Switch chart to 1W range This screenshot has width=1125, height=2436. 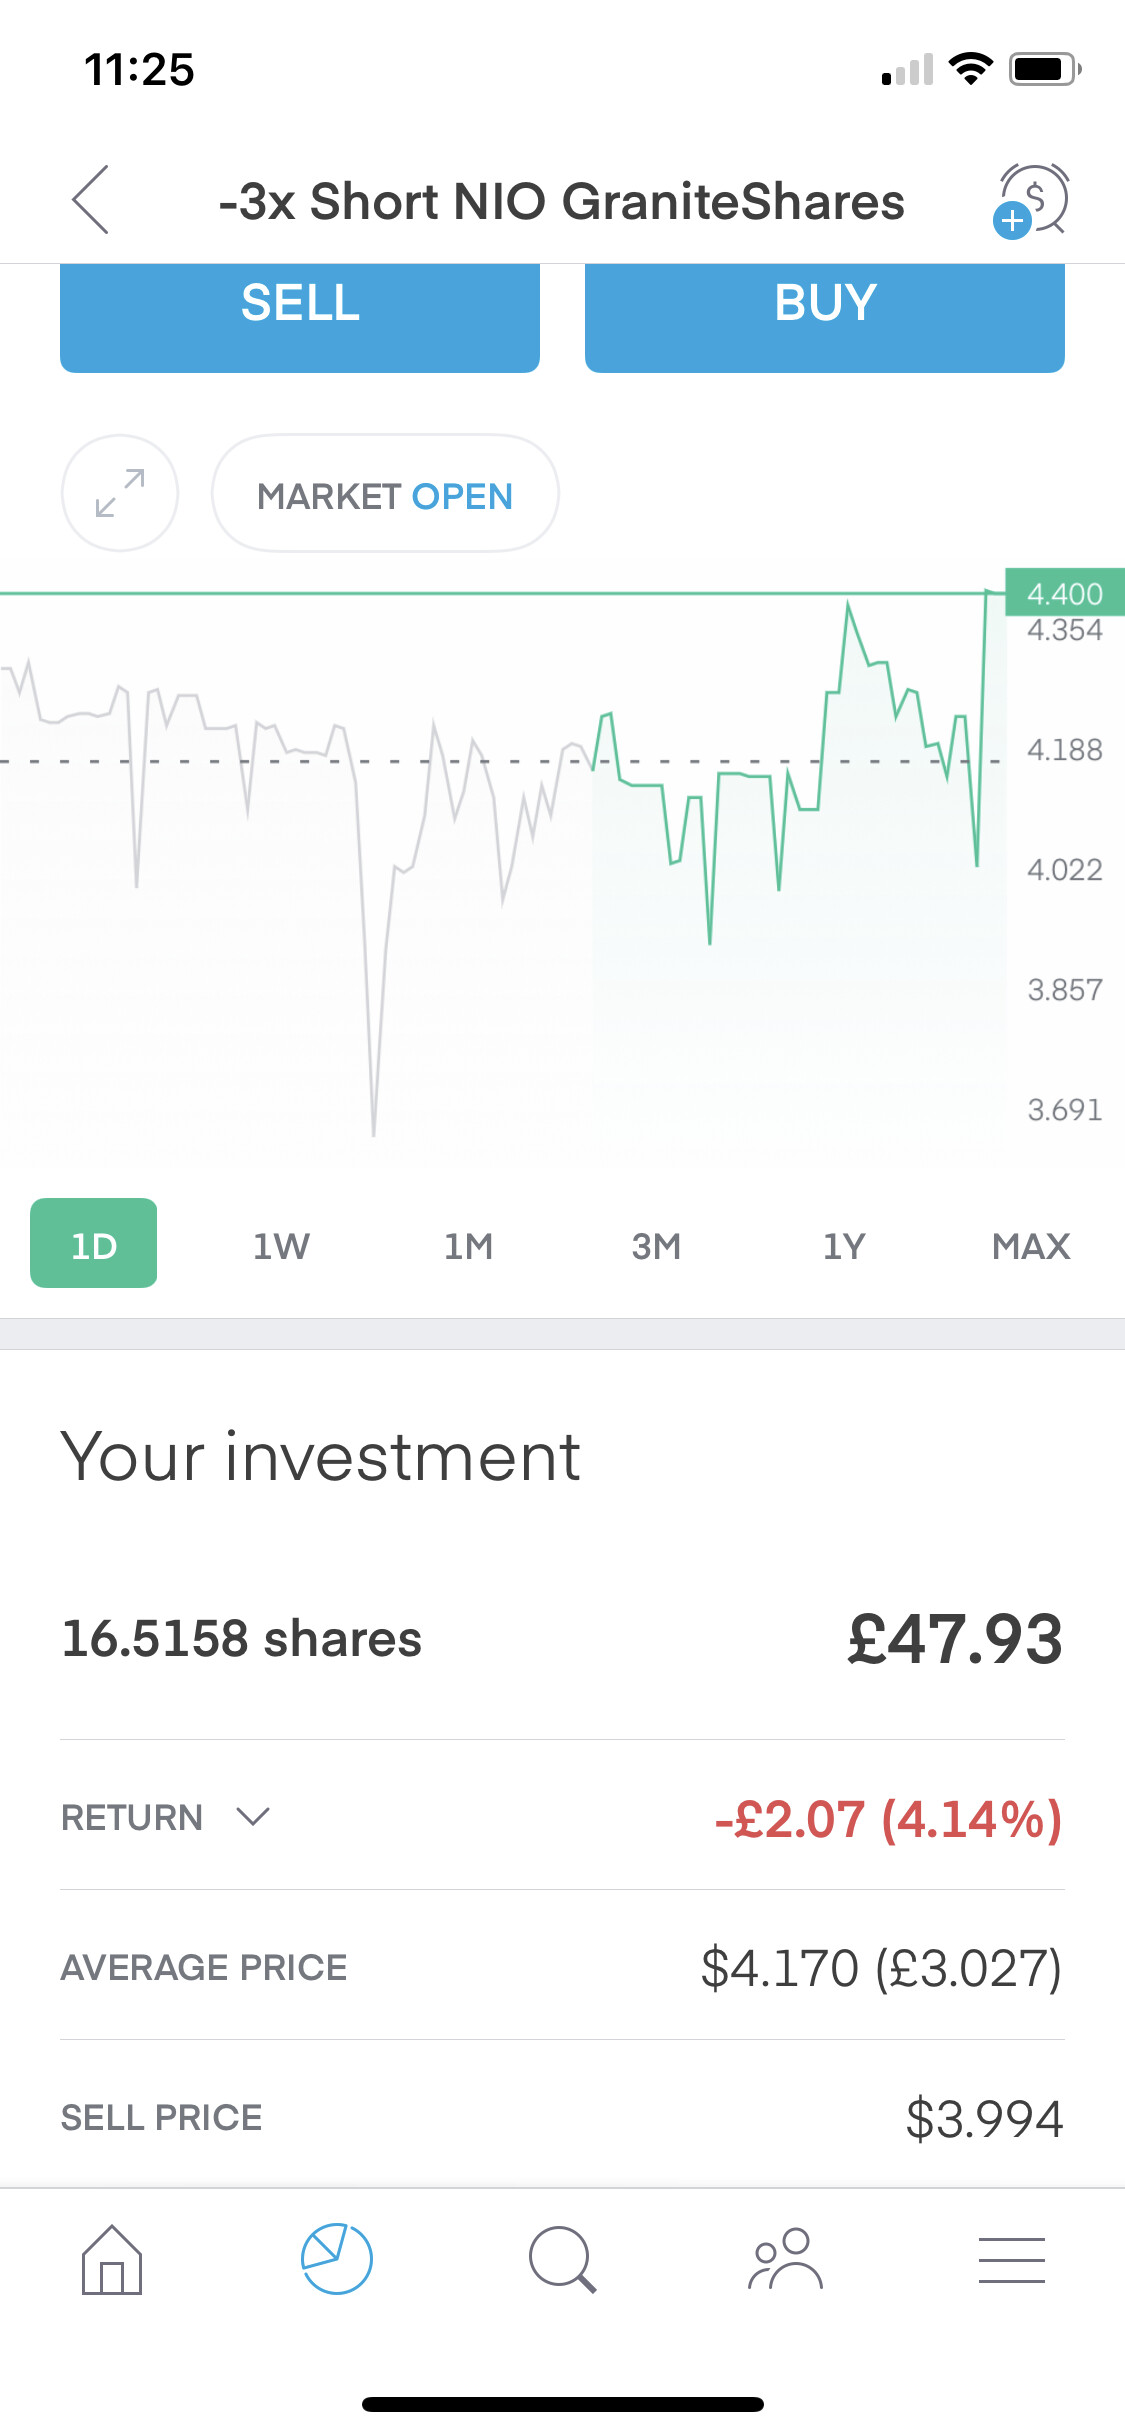281,1246
